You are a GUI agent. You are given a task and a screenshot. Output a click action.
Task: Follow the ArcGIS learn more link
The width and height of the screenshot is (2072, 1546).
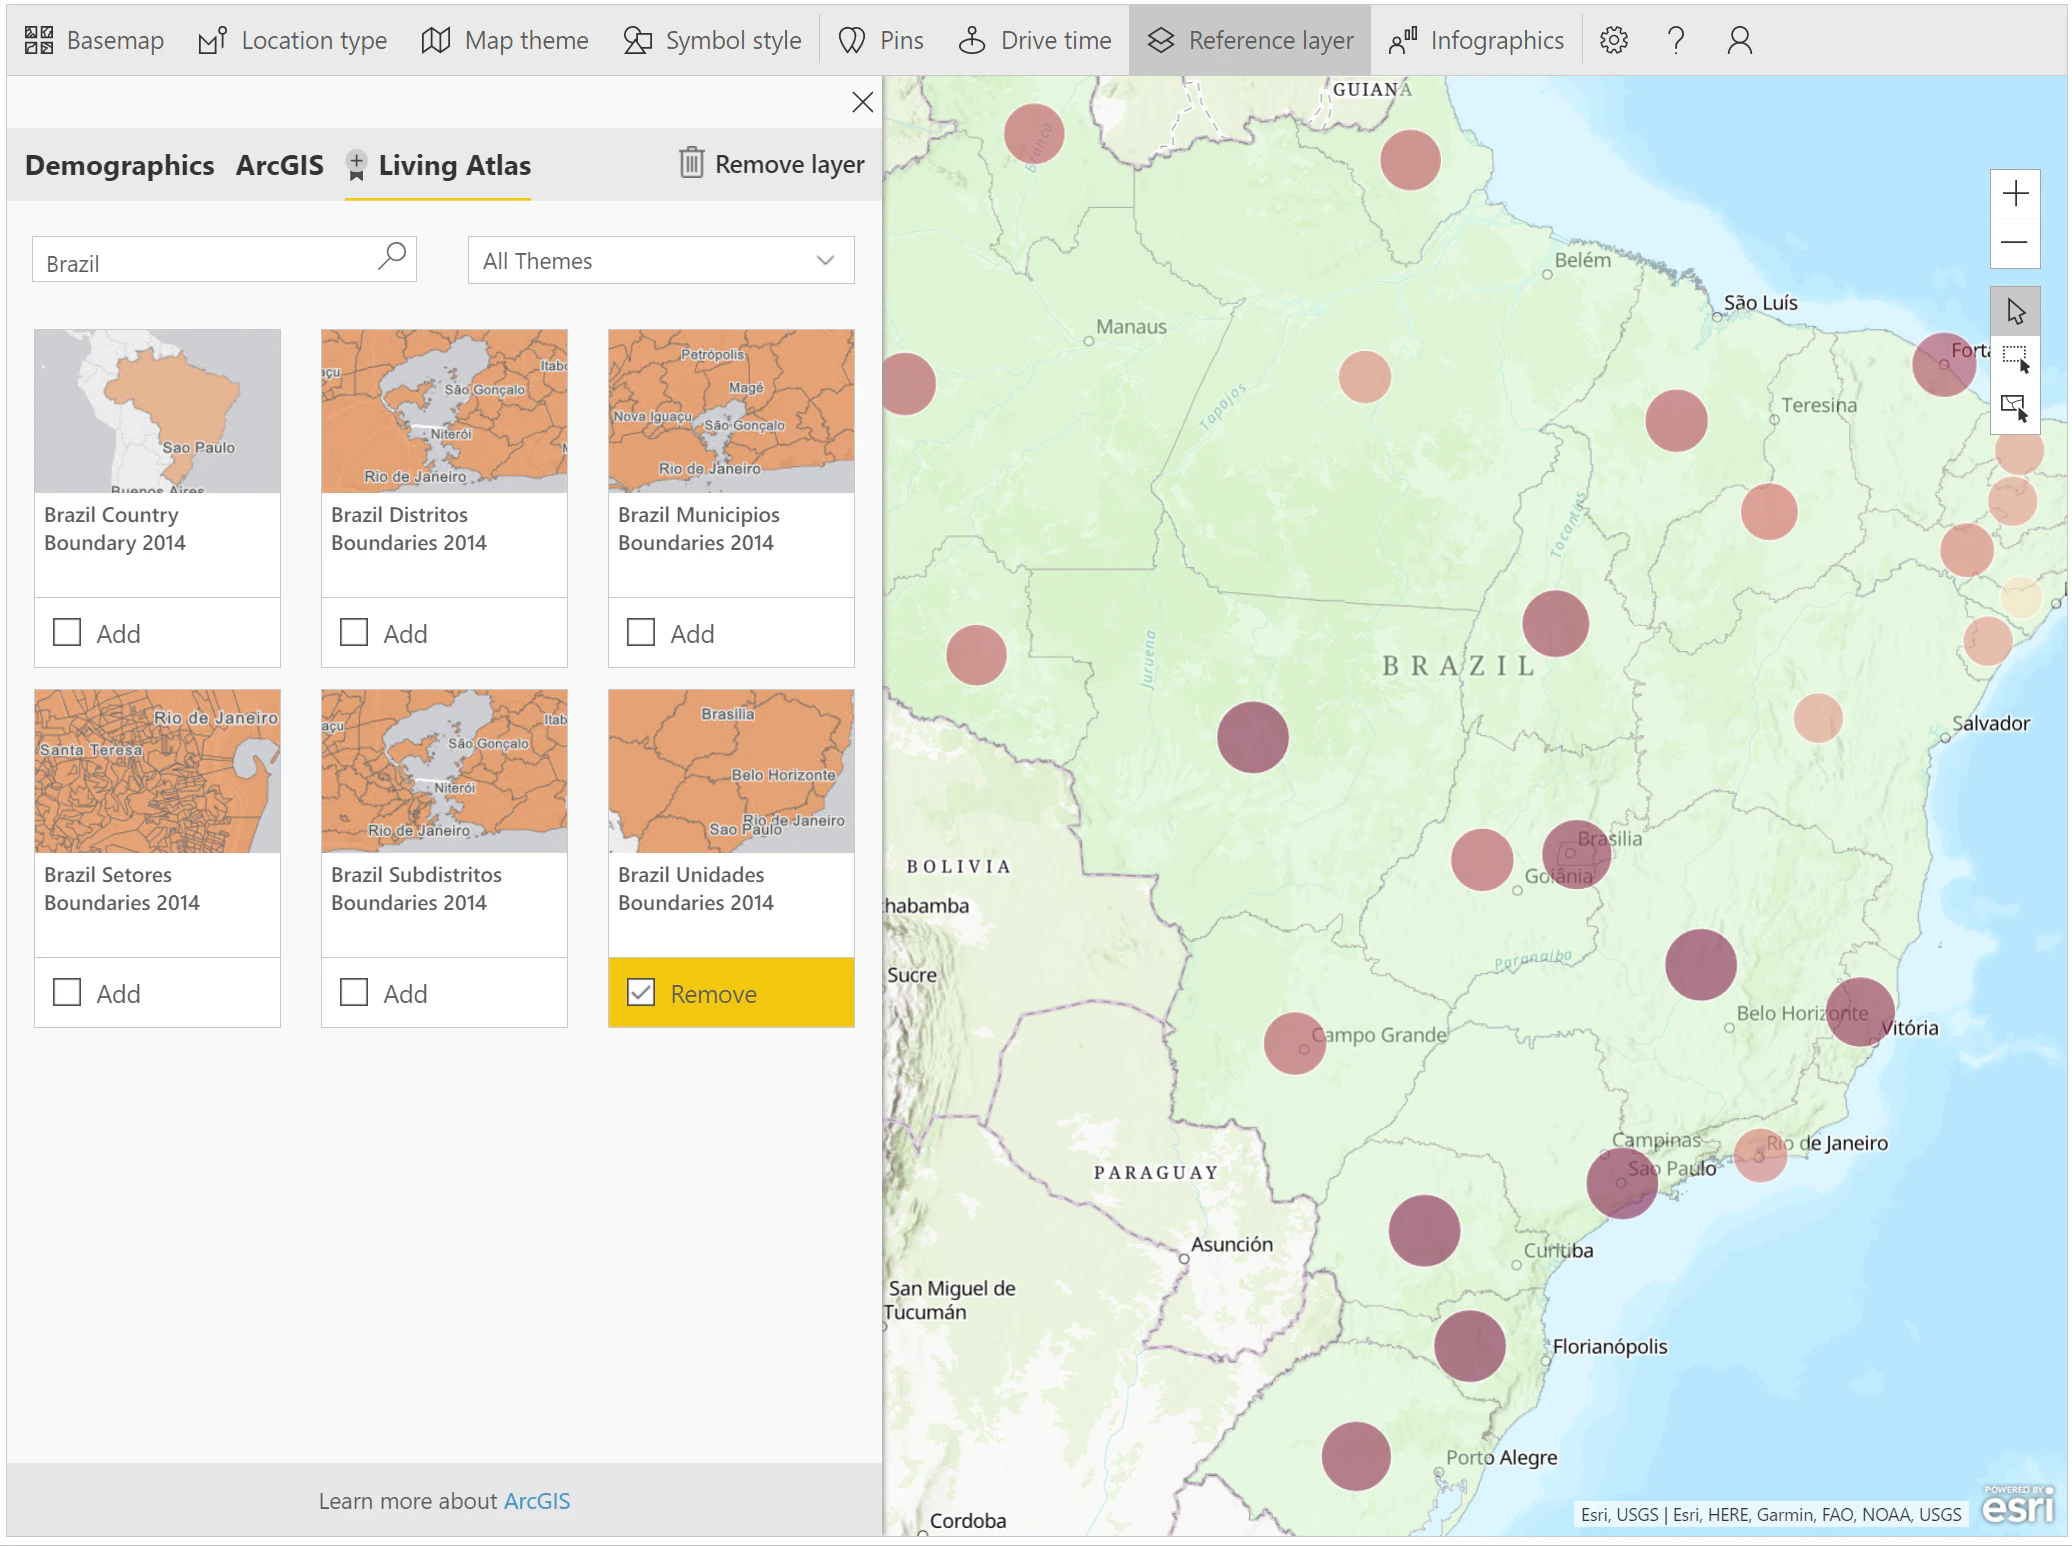coord(537,1501)
